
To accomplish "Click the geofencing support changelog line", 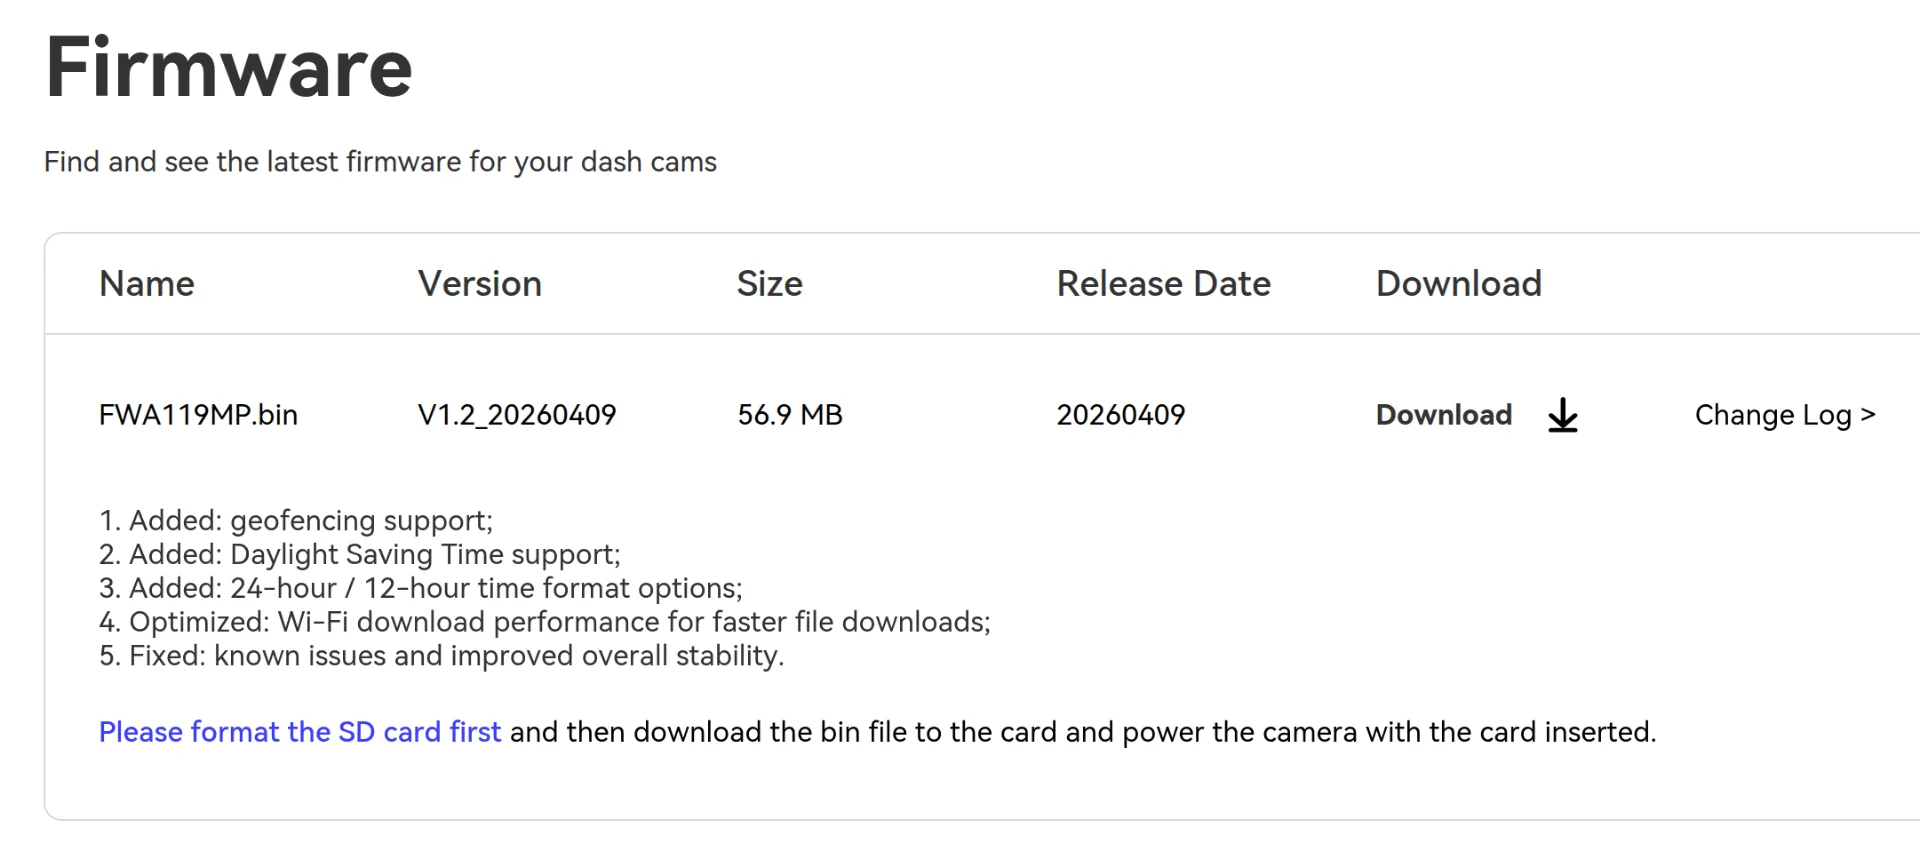I will [x=296, y=521].
